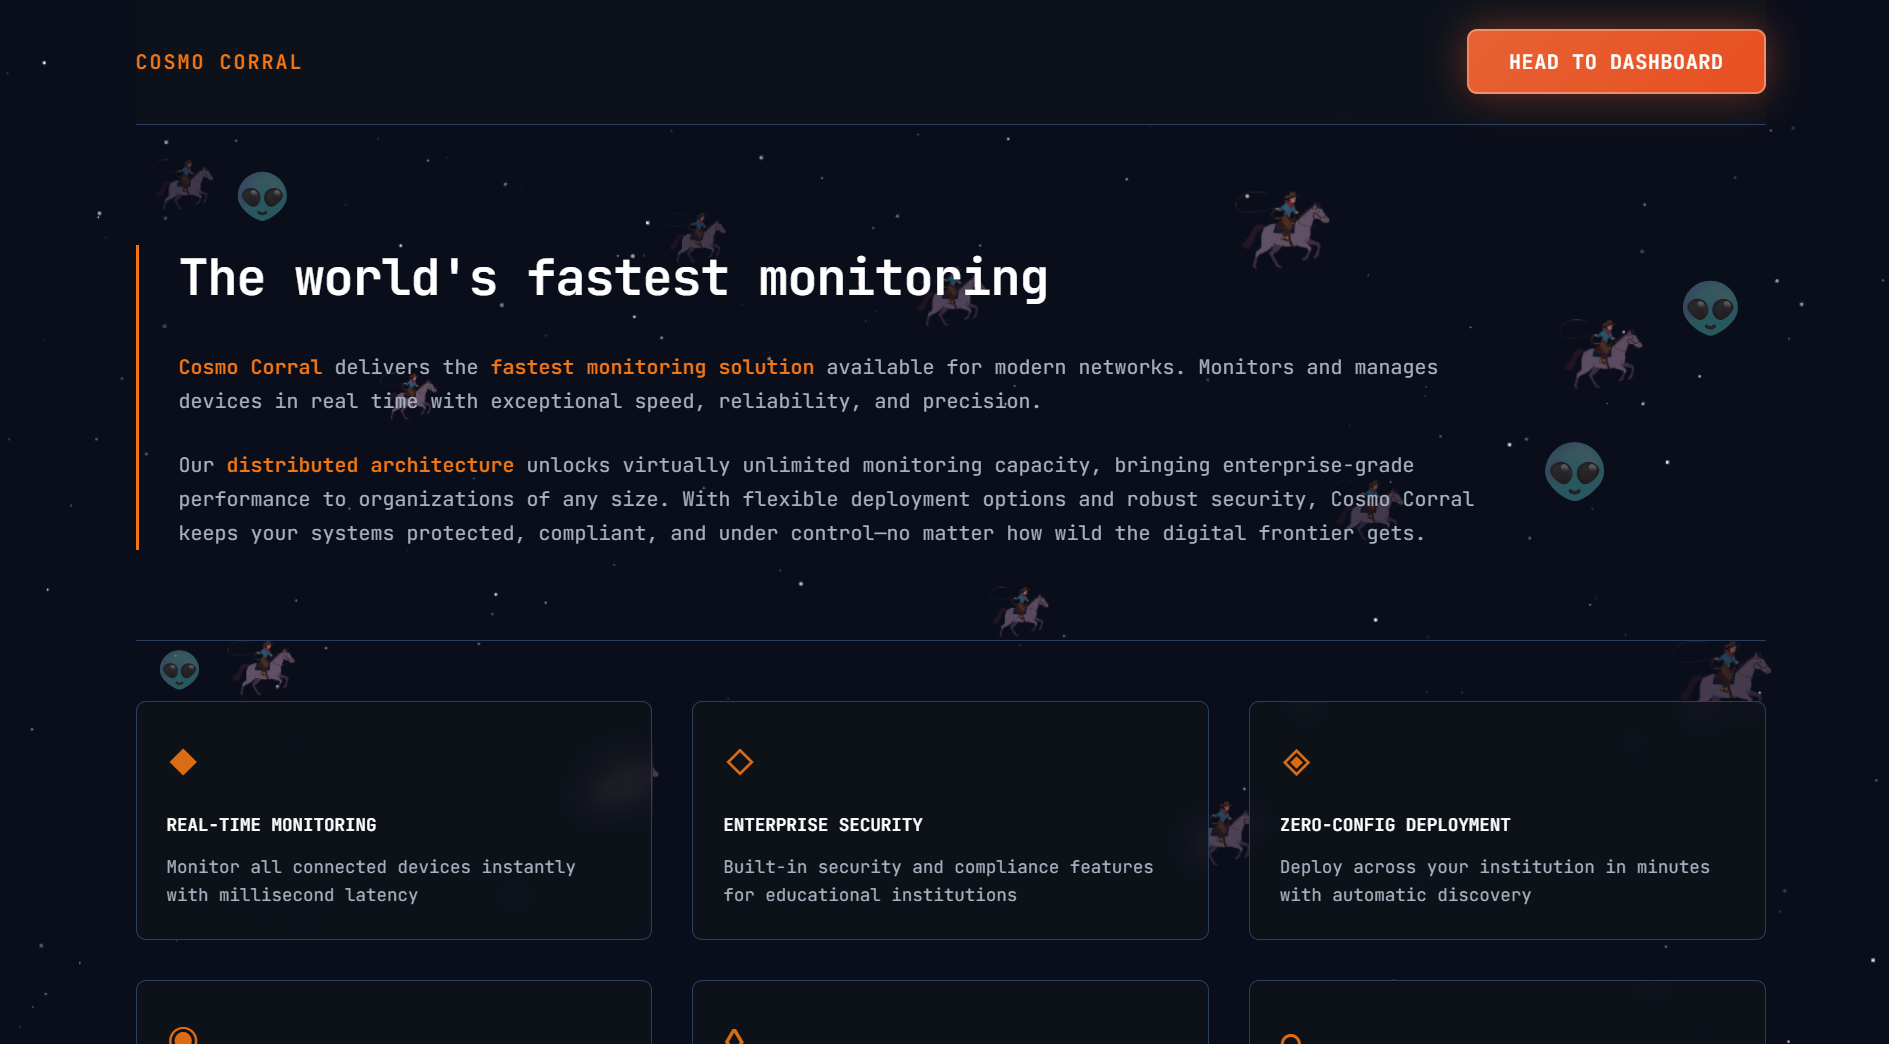Viewport: 1889px width, 1044px height.
Task: Select the Enterprise Security card title
Action: (x=823, y=825)
